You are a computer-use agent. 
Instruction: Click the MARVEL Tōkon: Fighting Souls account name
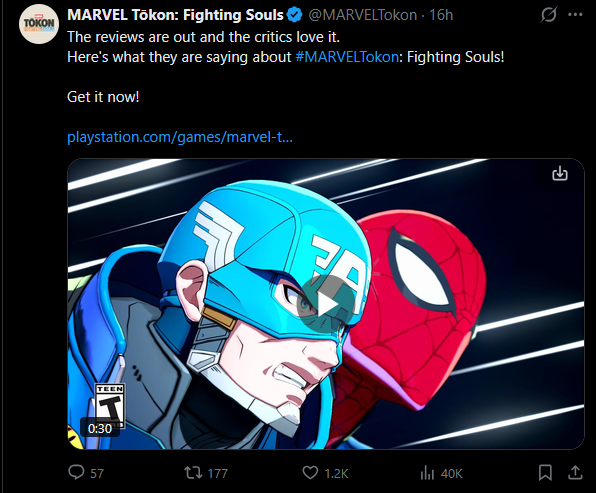(175, 15)
